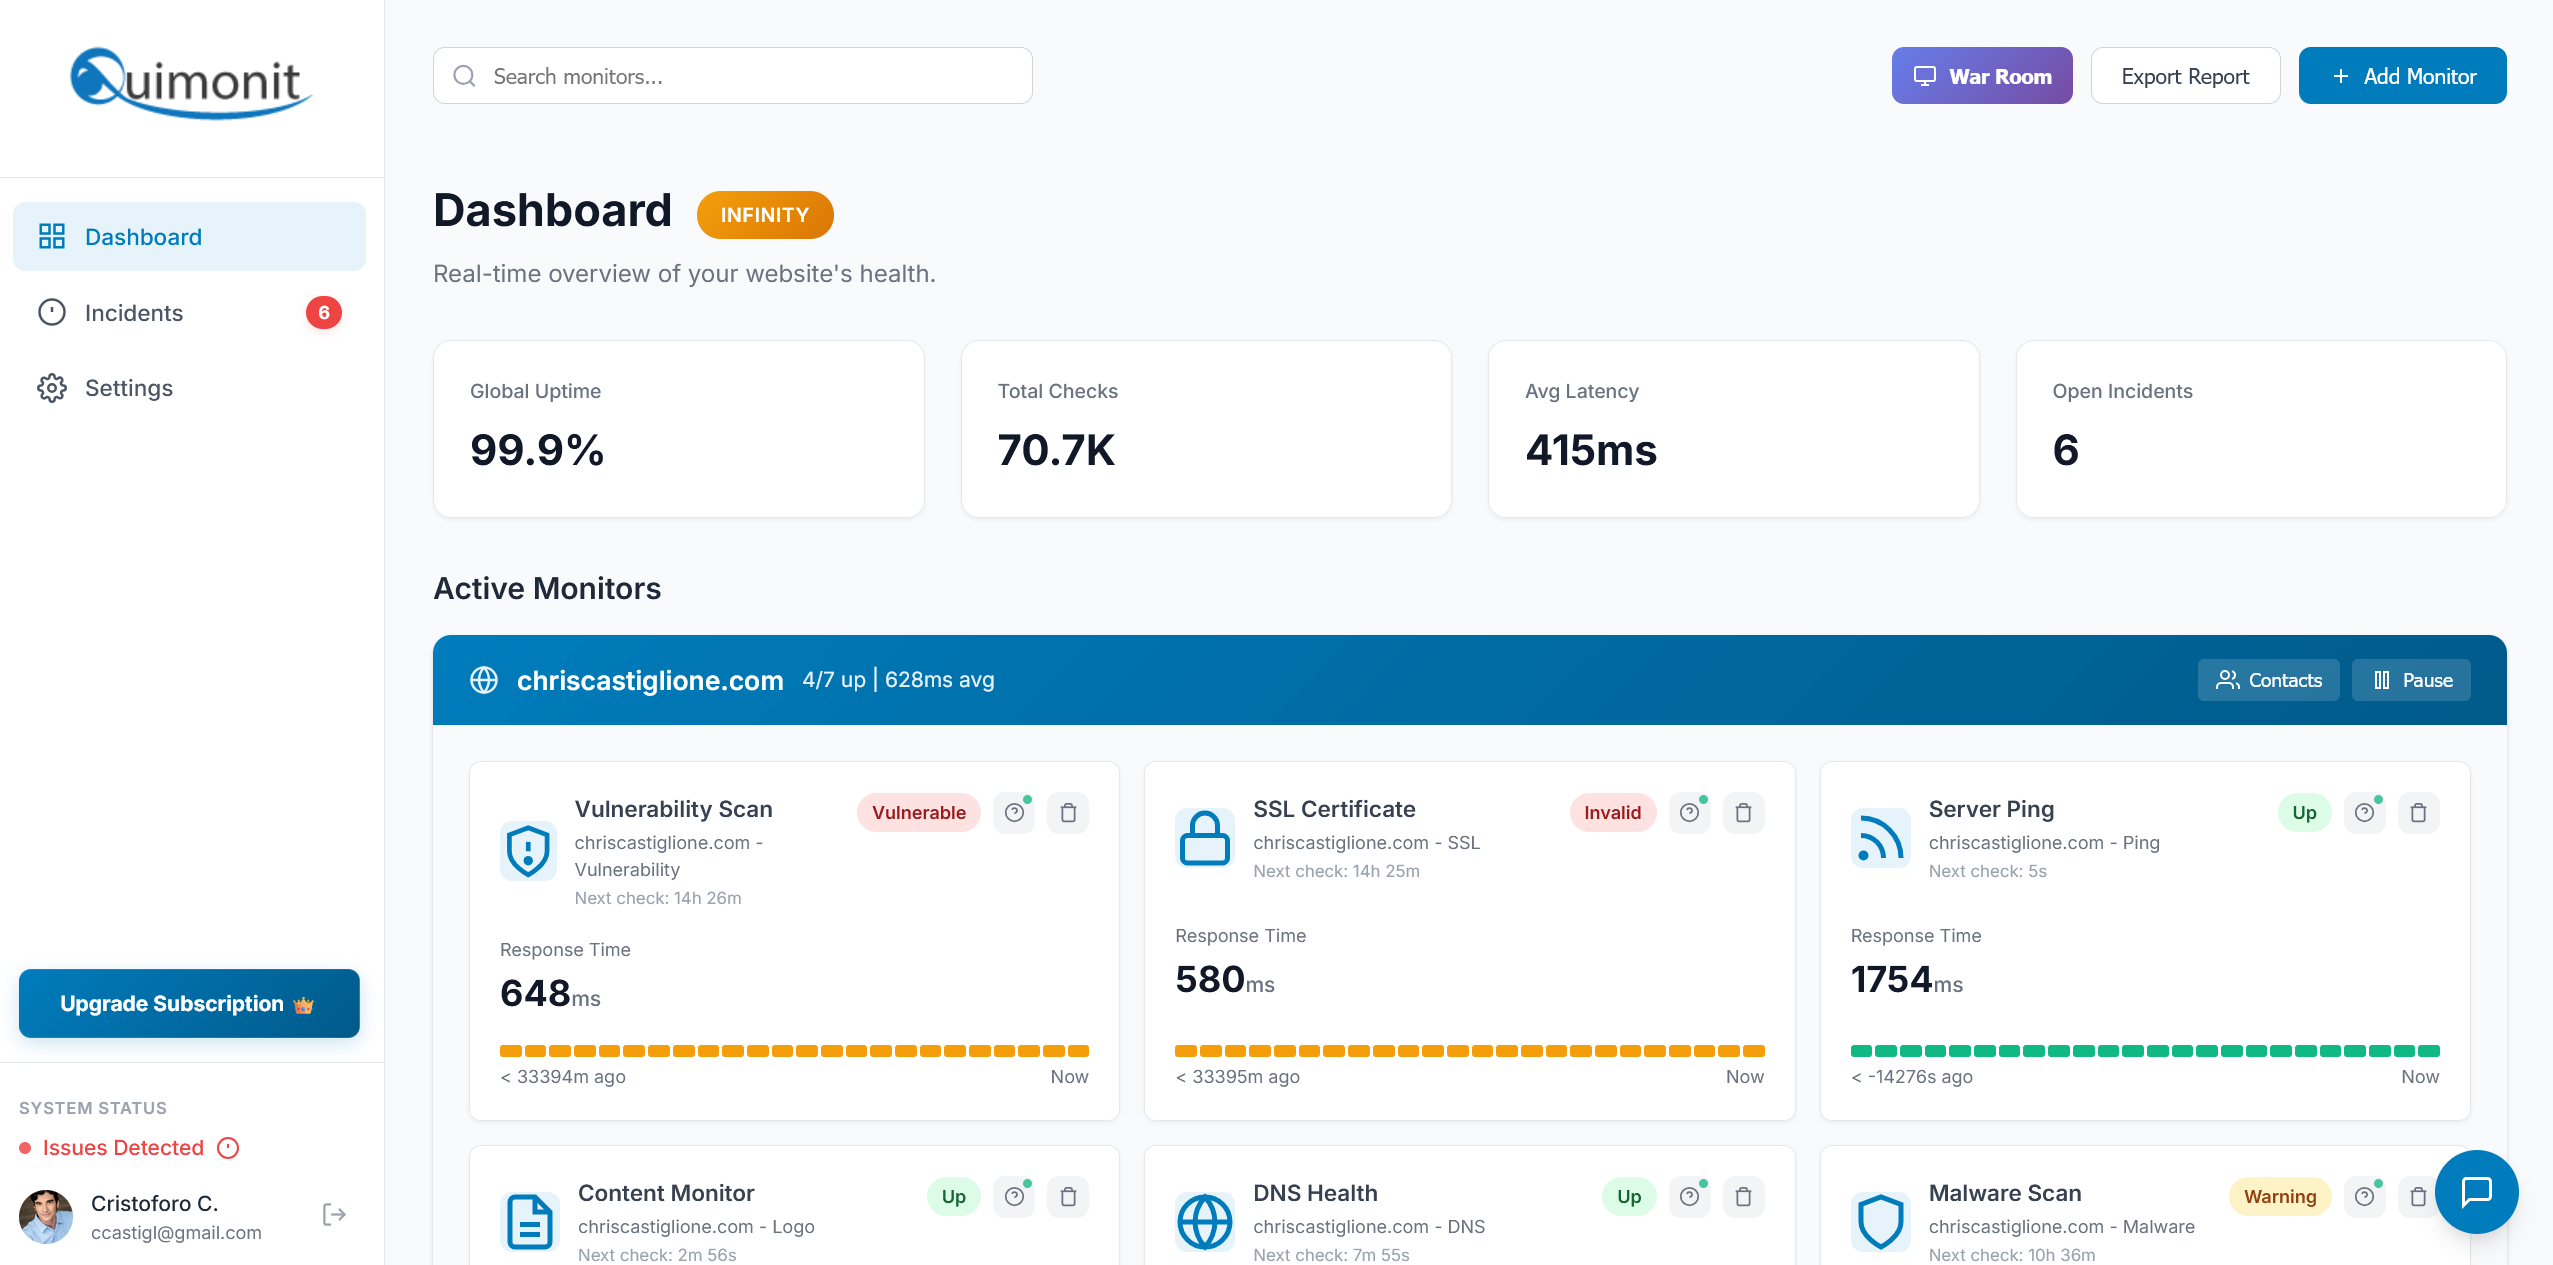The image size is (2553, 1265).
Task: Launch the War Room view
Action: pos(1981,76)
